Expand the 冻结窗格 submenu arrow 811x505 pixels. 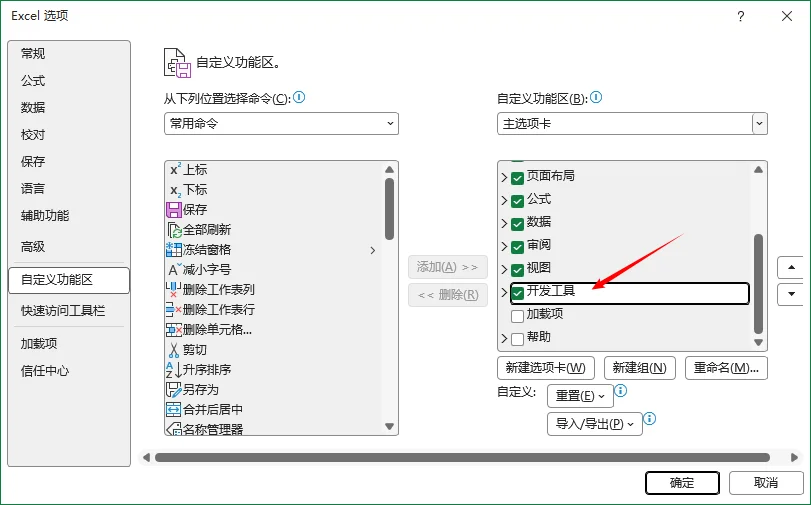coord(373,250)
